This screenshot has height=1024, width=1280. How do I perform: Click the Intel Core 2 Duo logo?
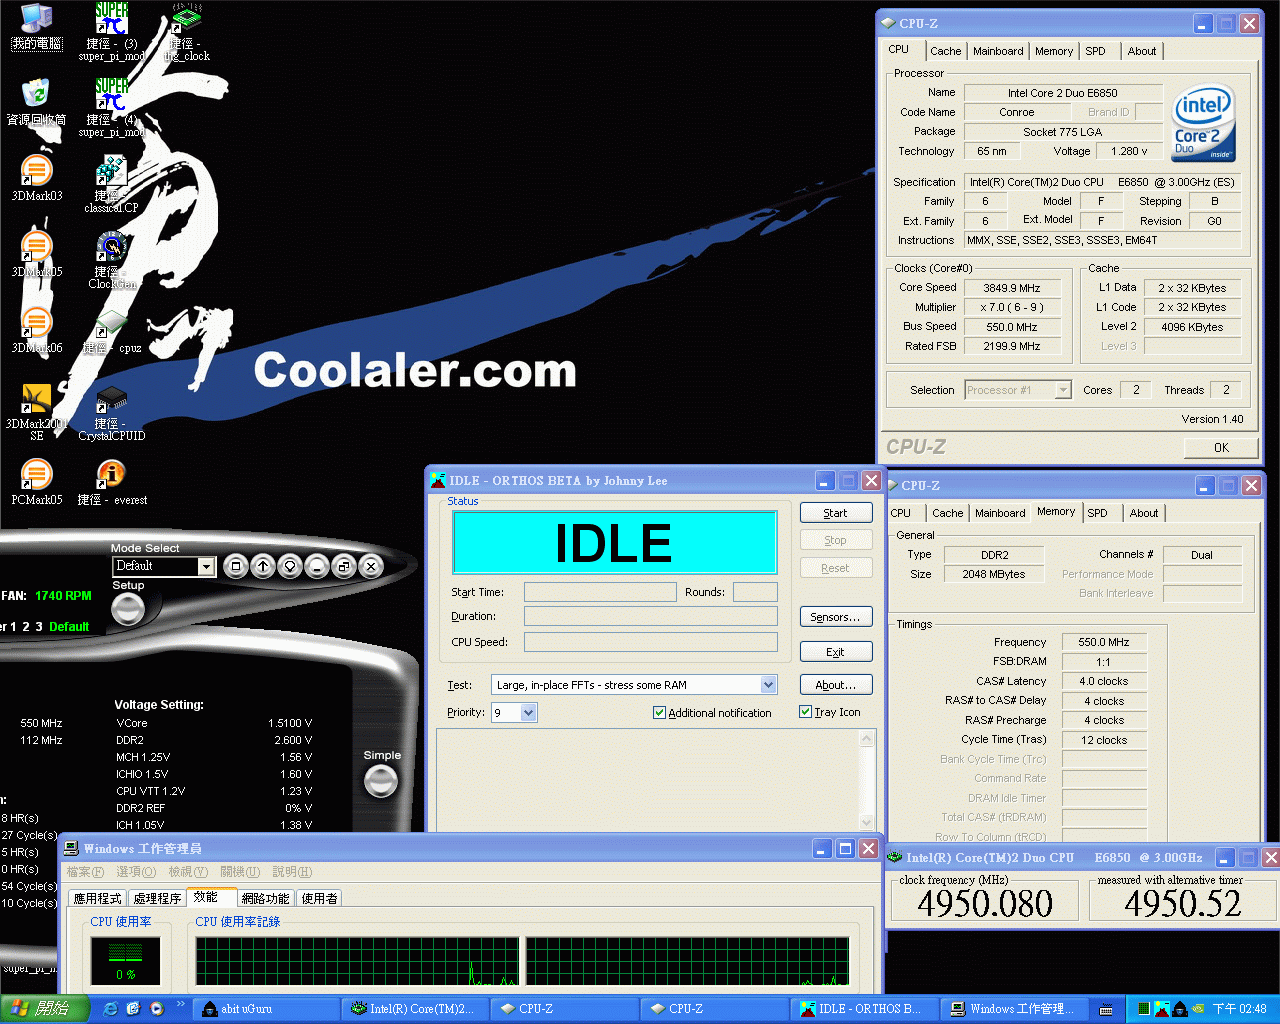click(x=1204, y=125)
